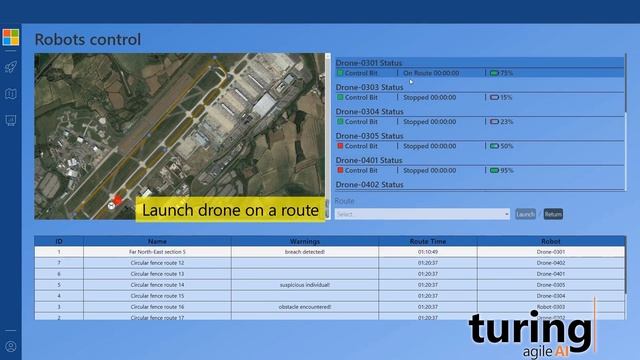Click Drone-0402 in Robot column
The image size is (640, 360).
pos(551,263)
